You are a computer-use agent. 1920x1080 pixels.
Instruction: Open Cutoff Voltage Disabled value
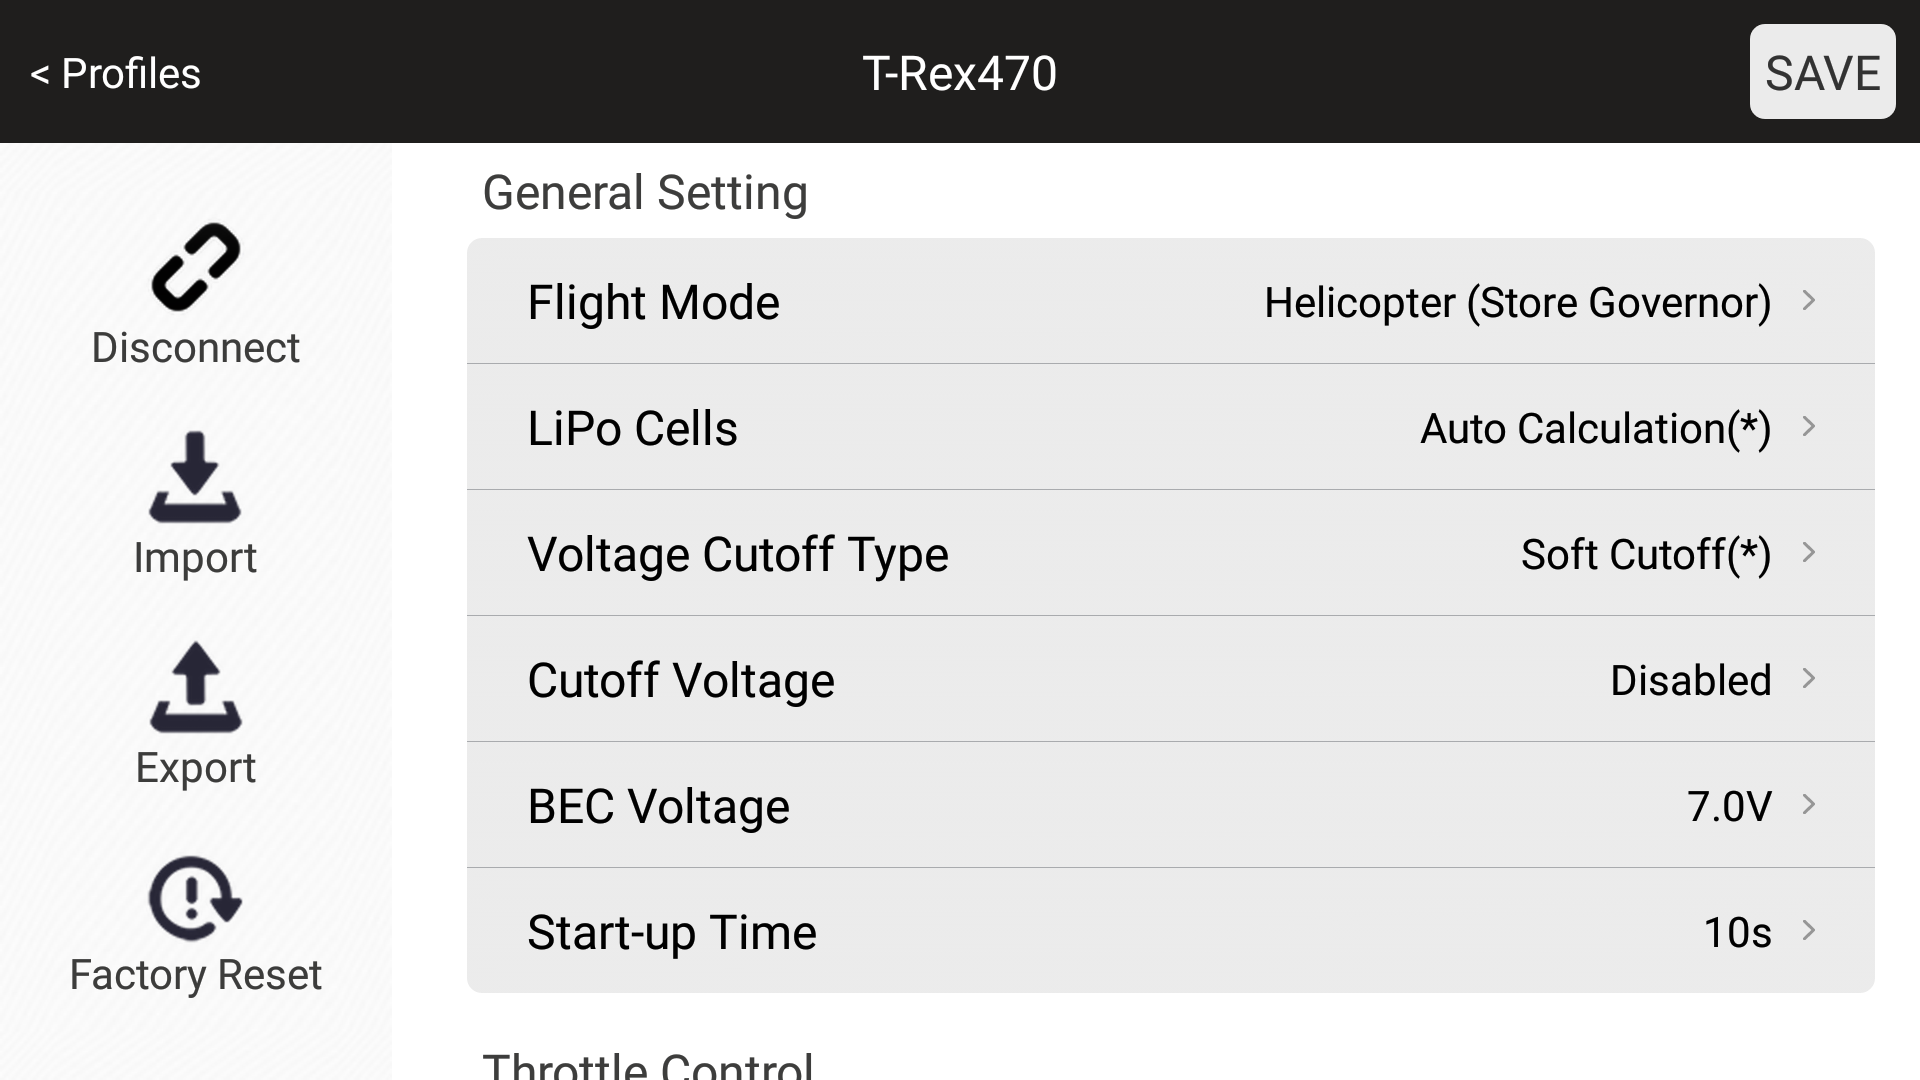1690,680
